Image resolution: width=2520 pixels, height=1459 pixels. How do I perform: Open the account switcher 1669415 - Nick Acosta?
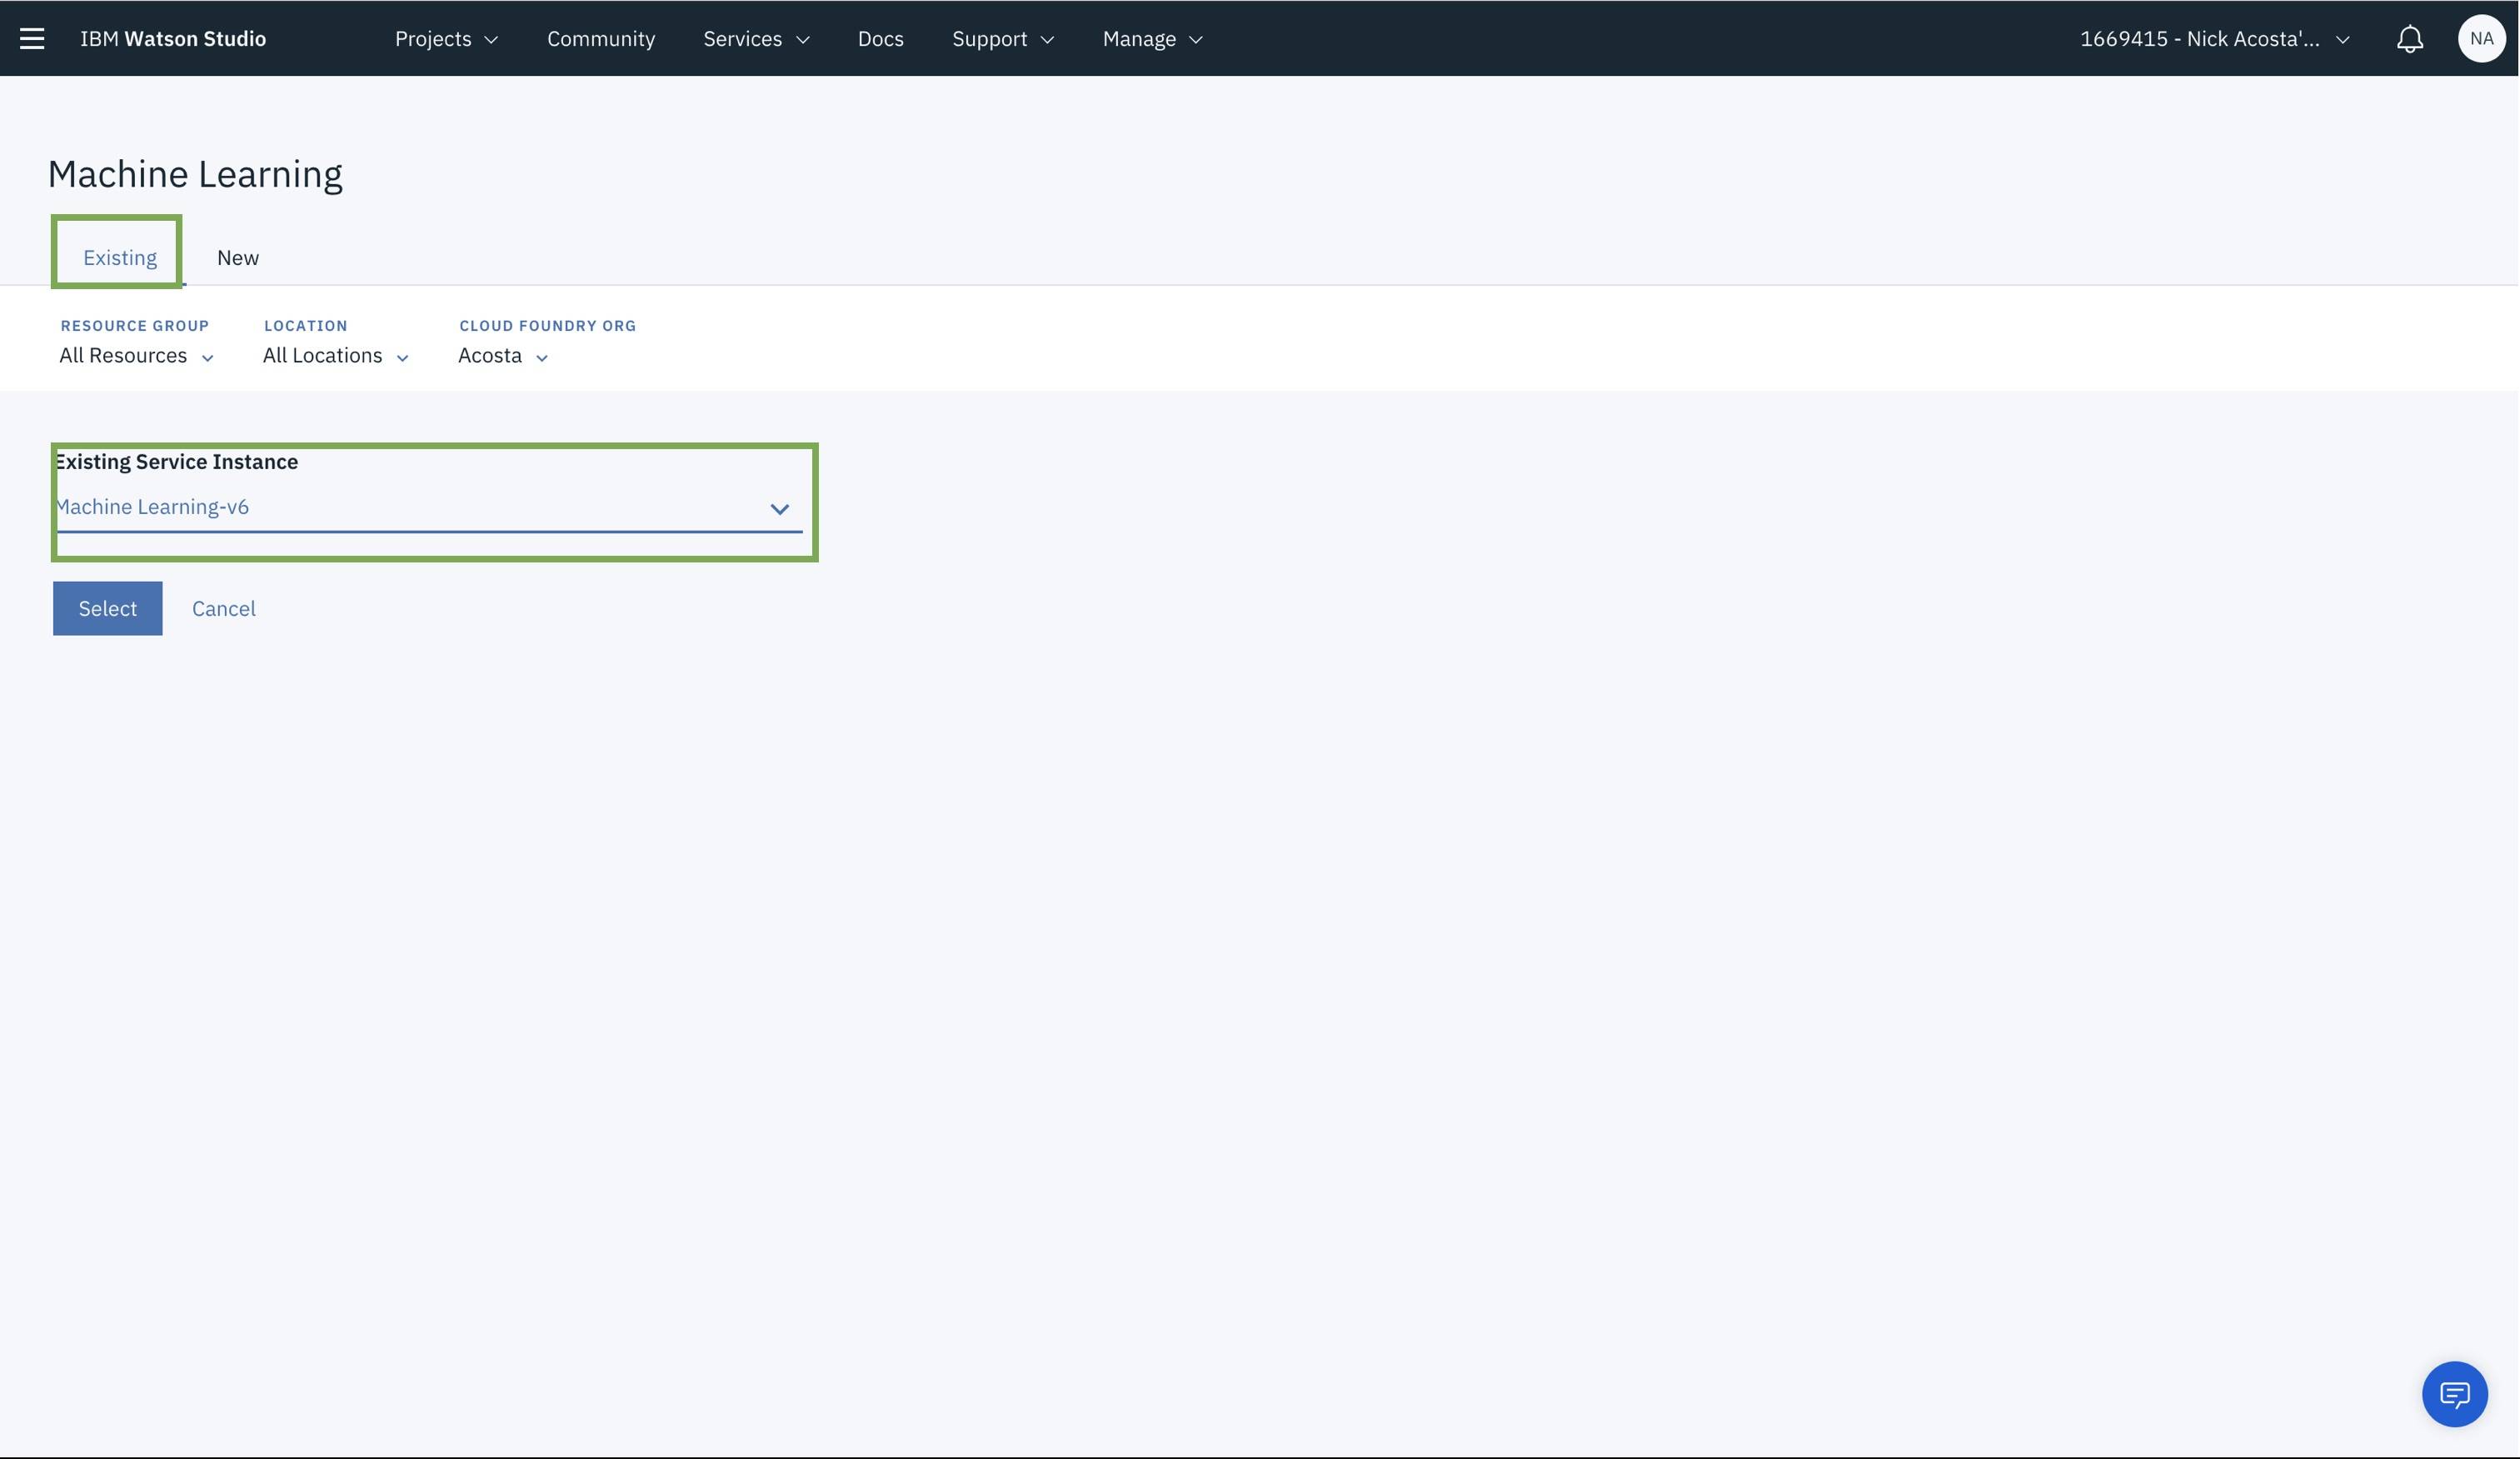tap(2214, 38)
